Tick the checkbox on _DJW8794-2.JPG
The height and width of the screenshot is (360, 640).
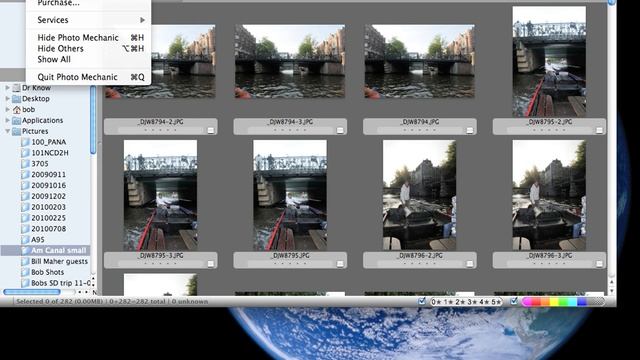(x=211, y=131)
